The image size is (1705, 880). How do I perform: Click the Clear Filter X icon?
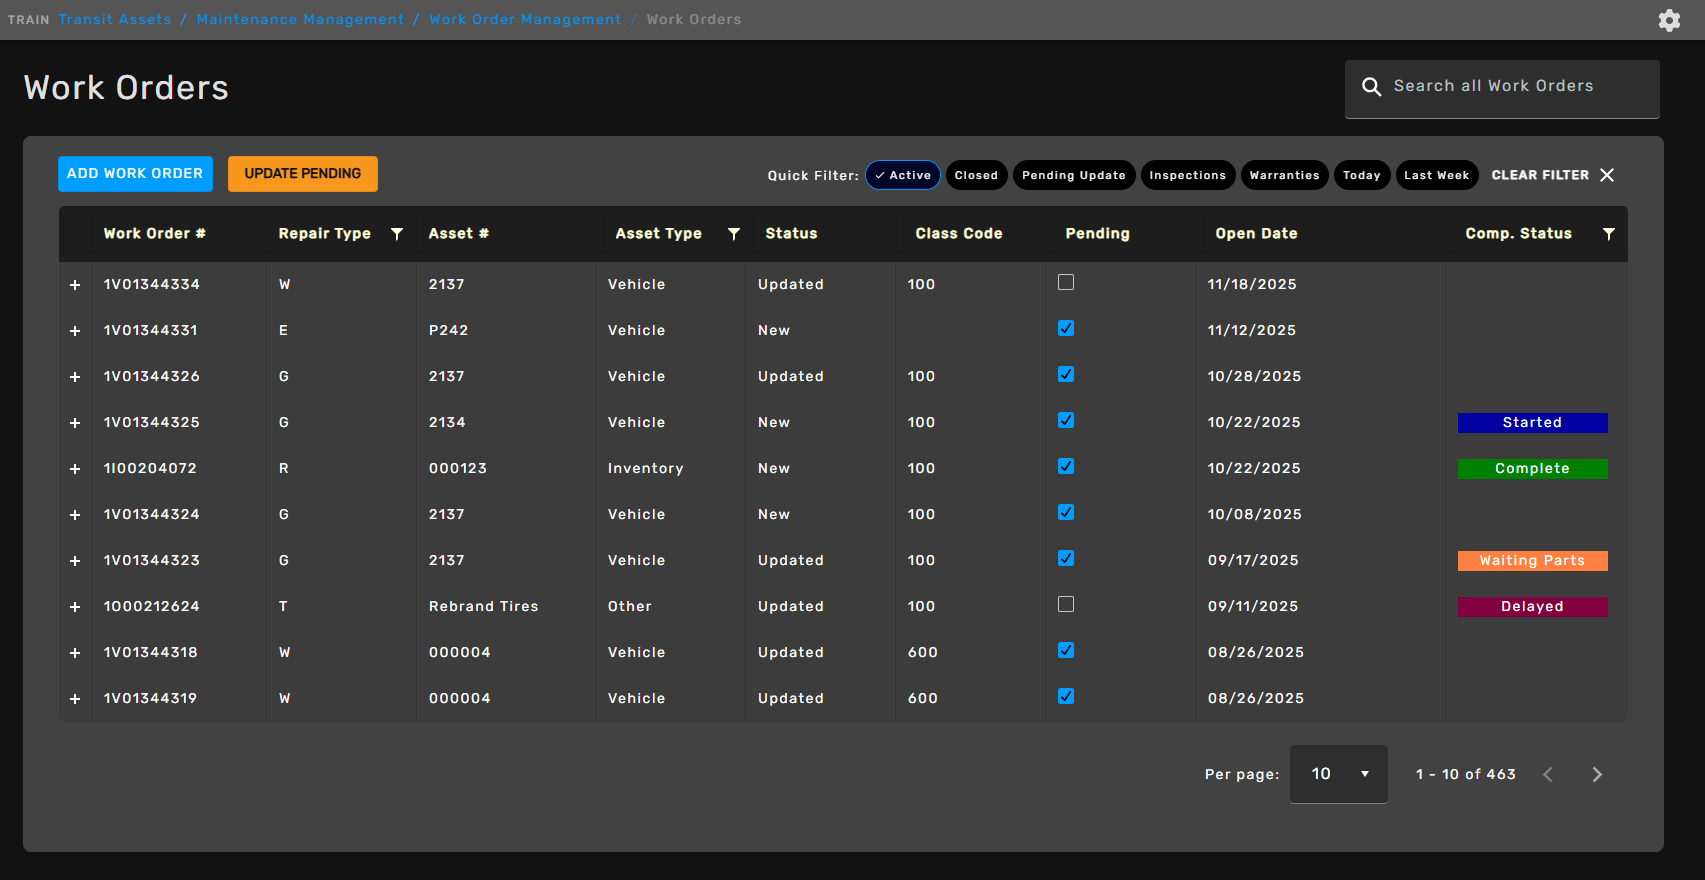pyautogui.click(x=1607, y=175)
